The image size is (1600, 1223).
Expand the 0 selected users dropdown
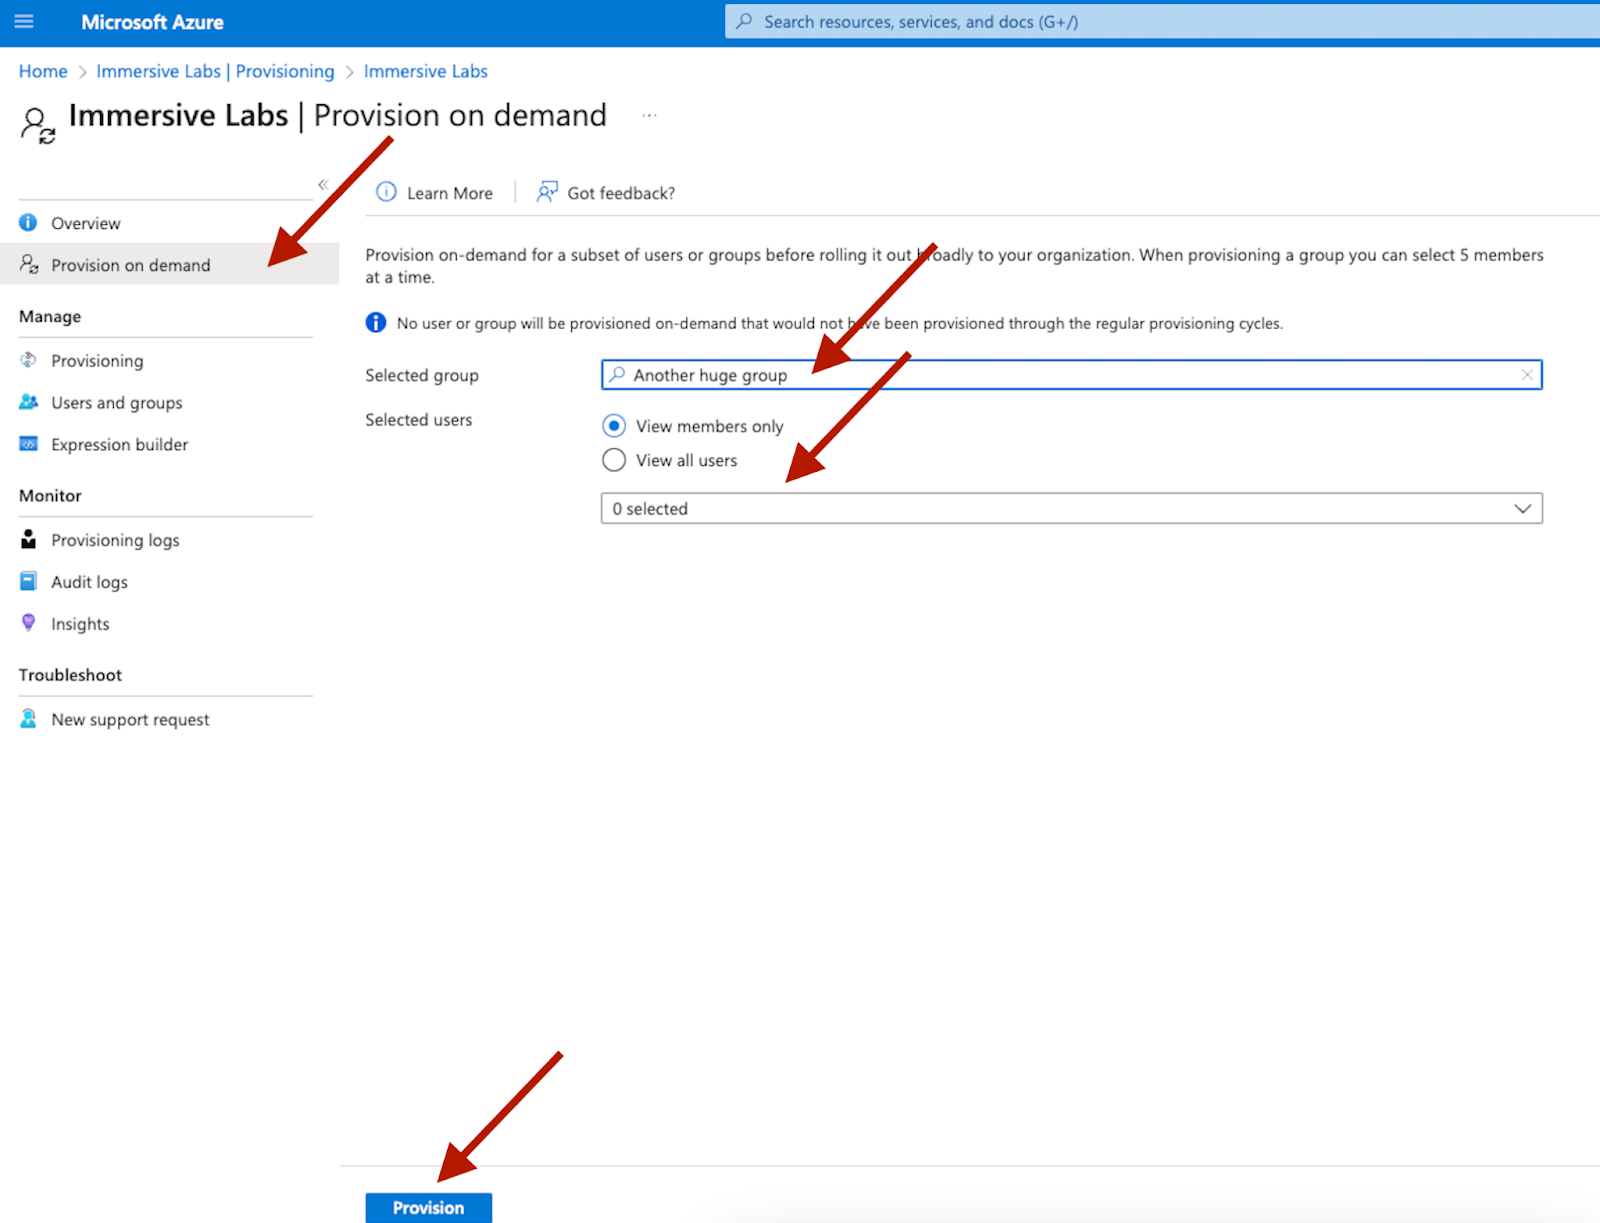pyautogui.click(x=1522, y=509)
